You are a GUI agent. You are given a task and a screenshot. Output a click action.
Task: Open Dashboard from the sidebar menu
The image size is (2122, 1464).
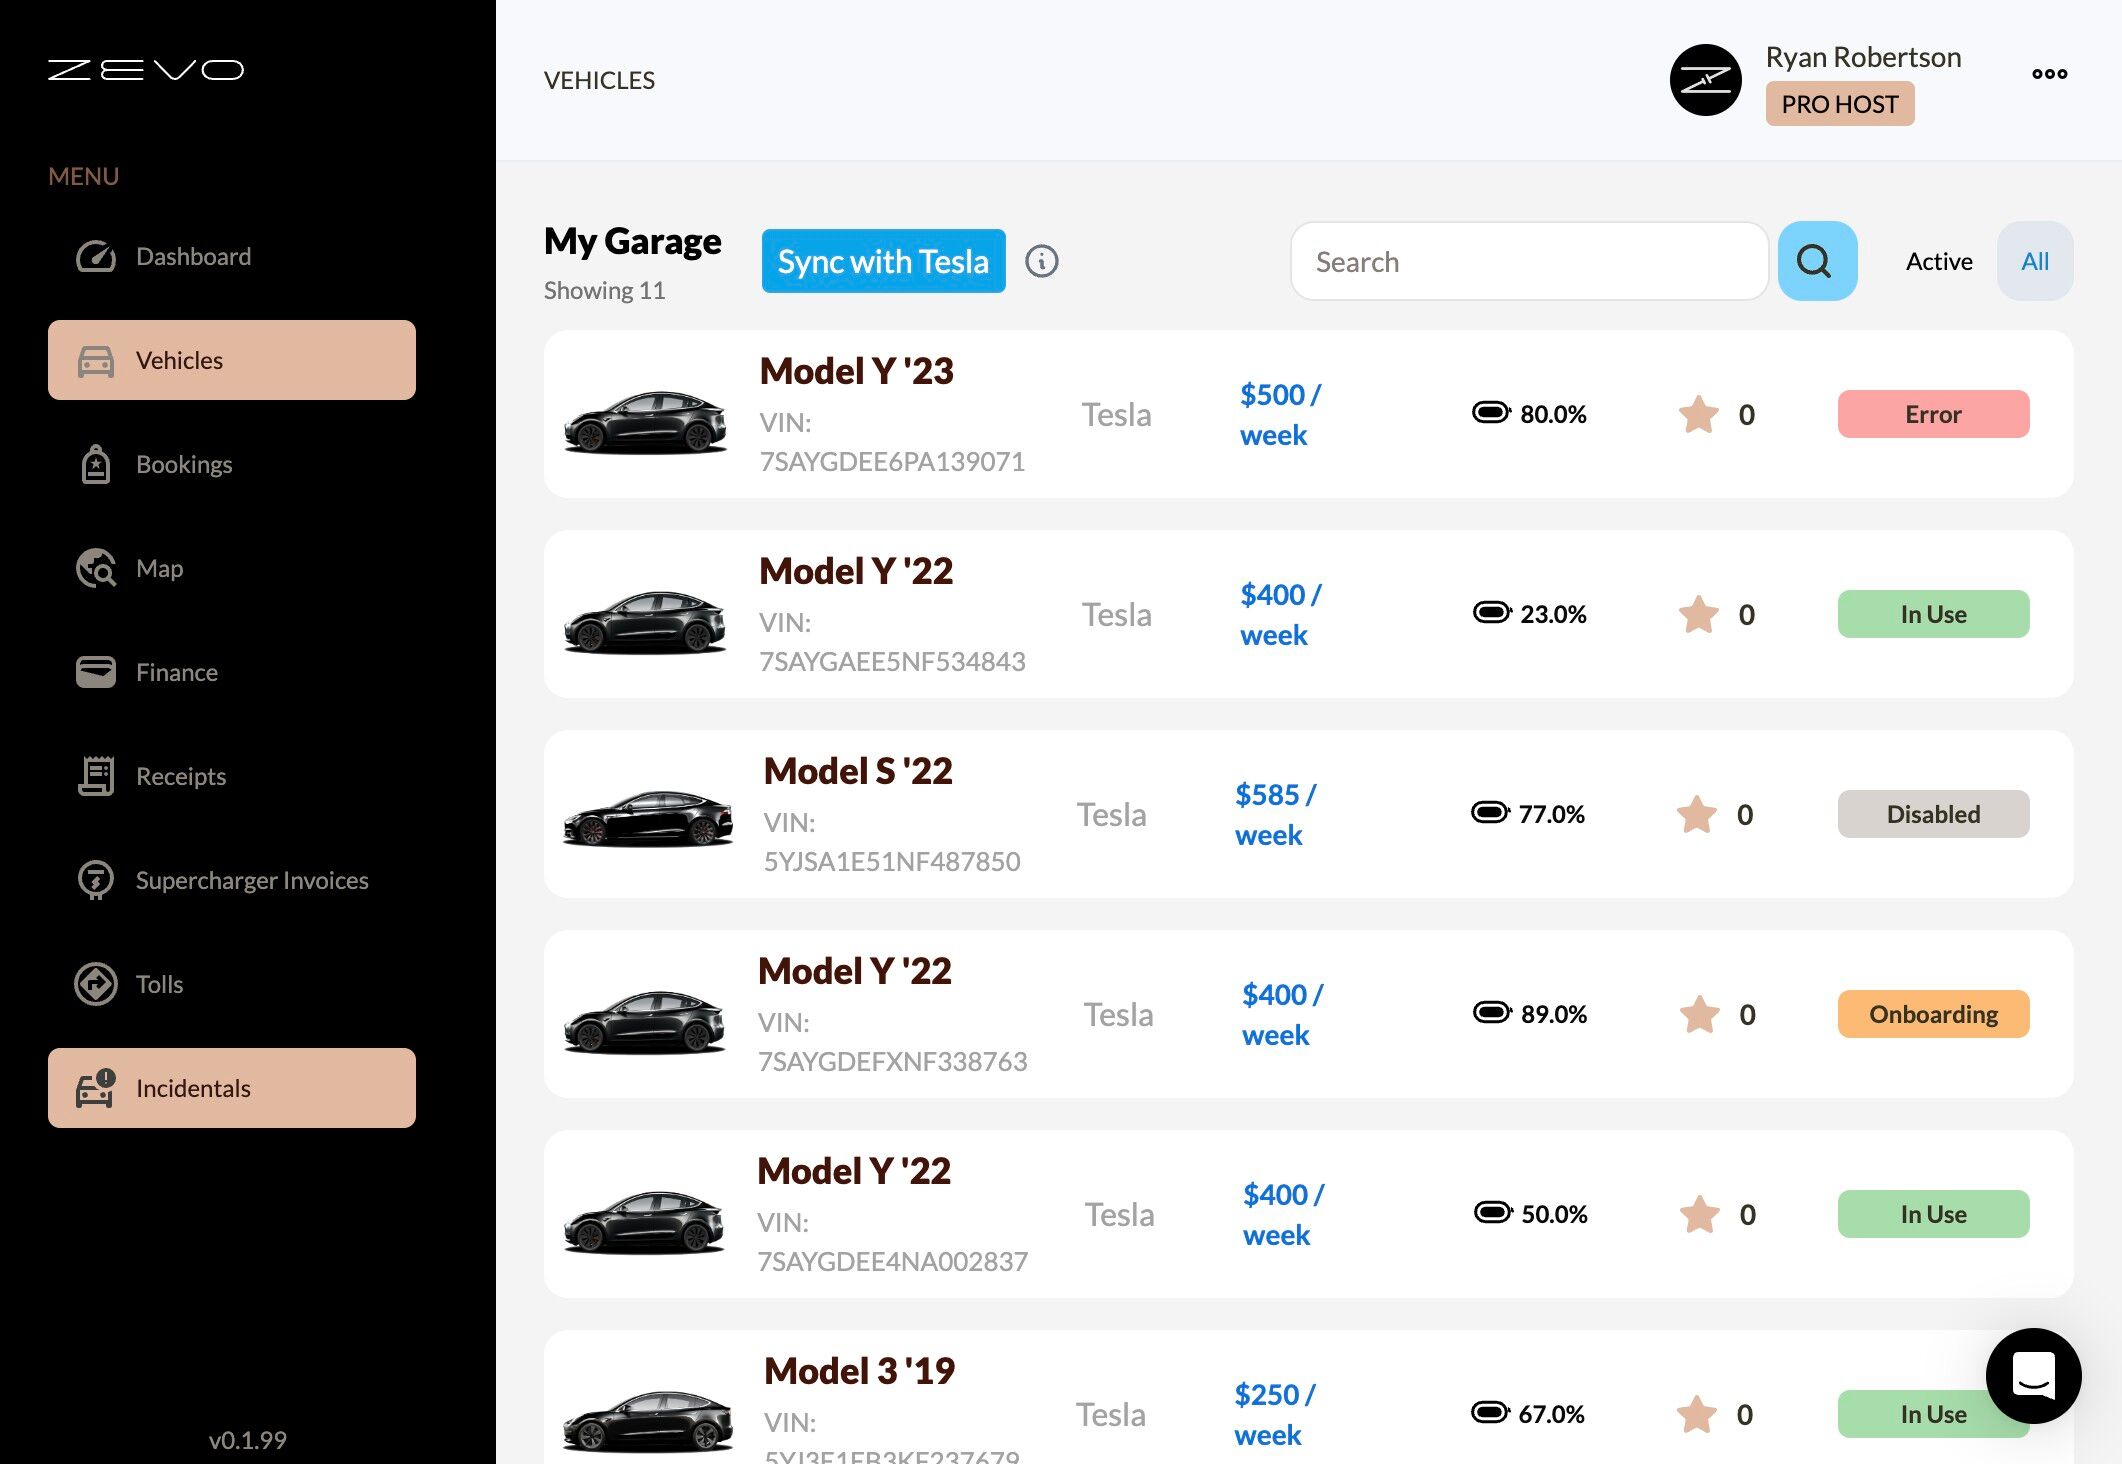coord(193,256)
